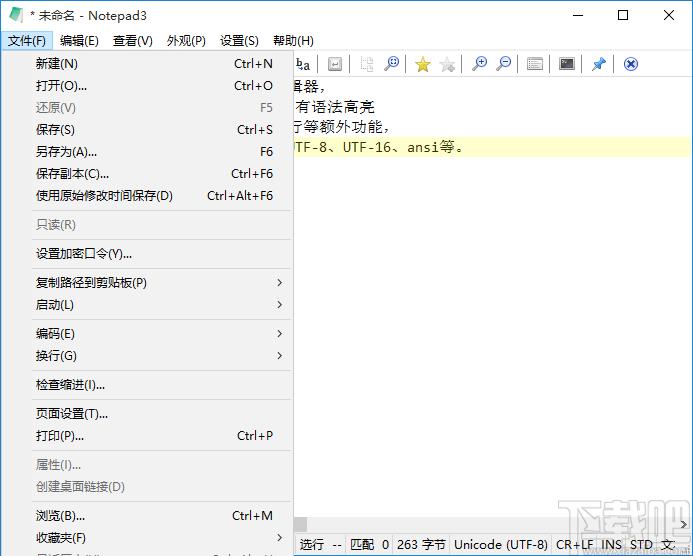The width and height of the screenshot is (693, 556).
Task: Minimize the Notepad3 window
Action: click(x=578, y=15)
